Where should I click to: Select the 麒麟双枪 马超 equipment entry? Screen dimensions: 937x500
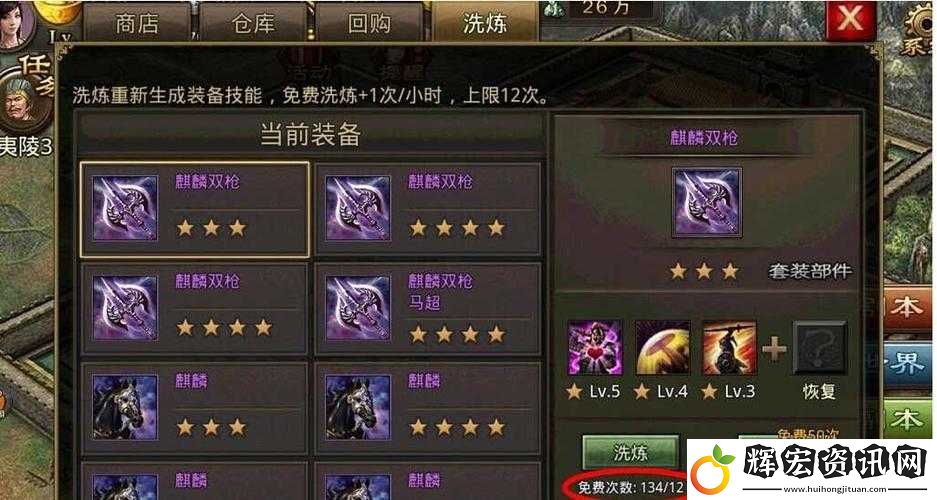(x=428, y=309)
